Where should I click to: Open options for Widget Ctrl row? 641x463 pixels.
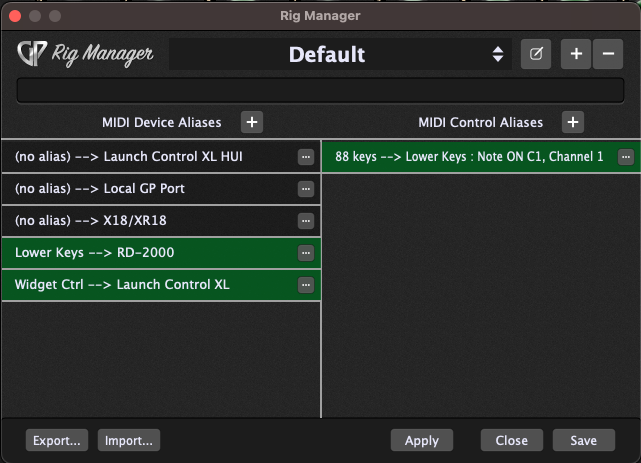306,285
